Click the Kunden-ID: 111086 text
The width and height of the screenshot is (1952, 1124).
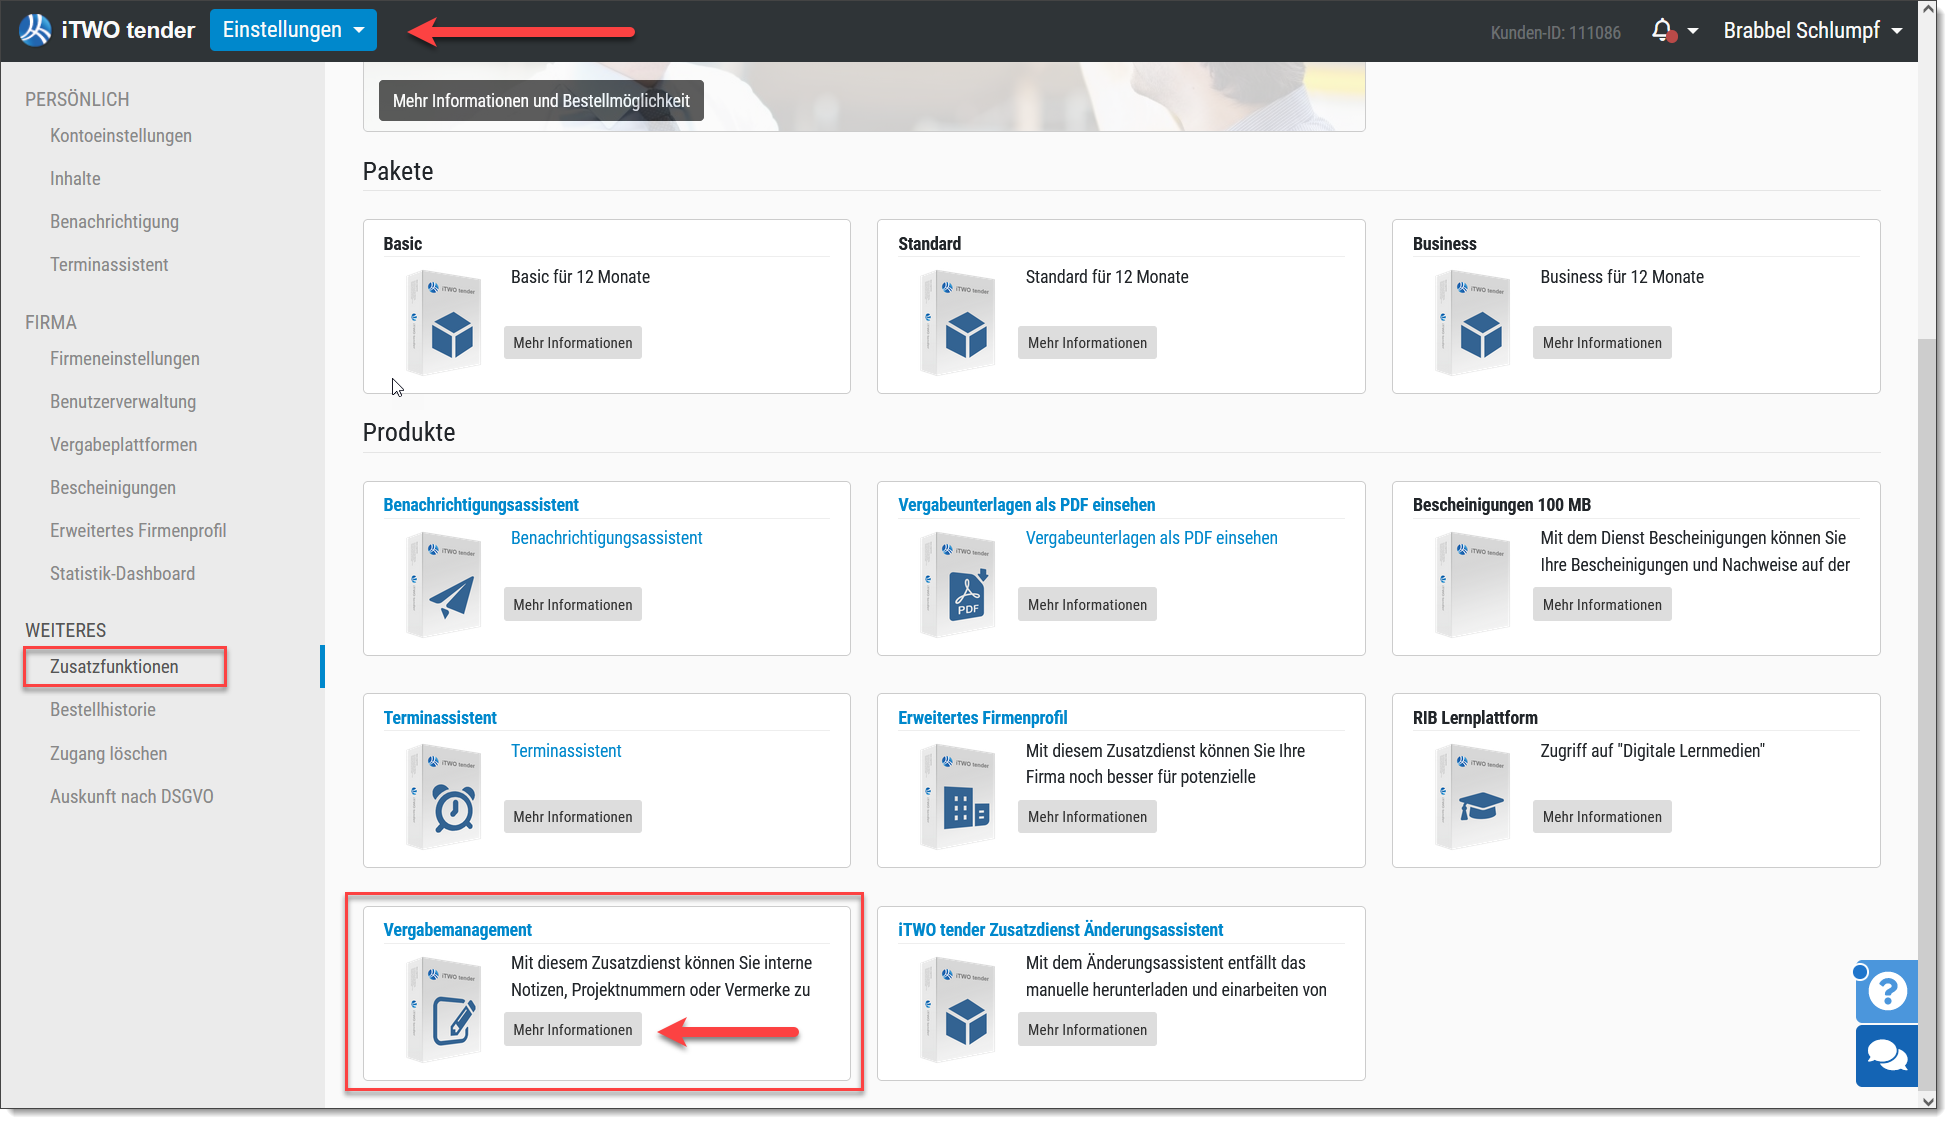(1555, 32)
